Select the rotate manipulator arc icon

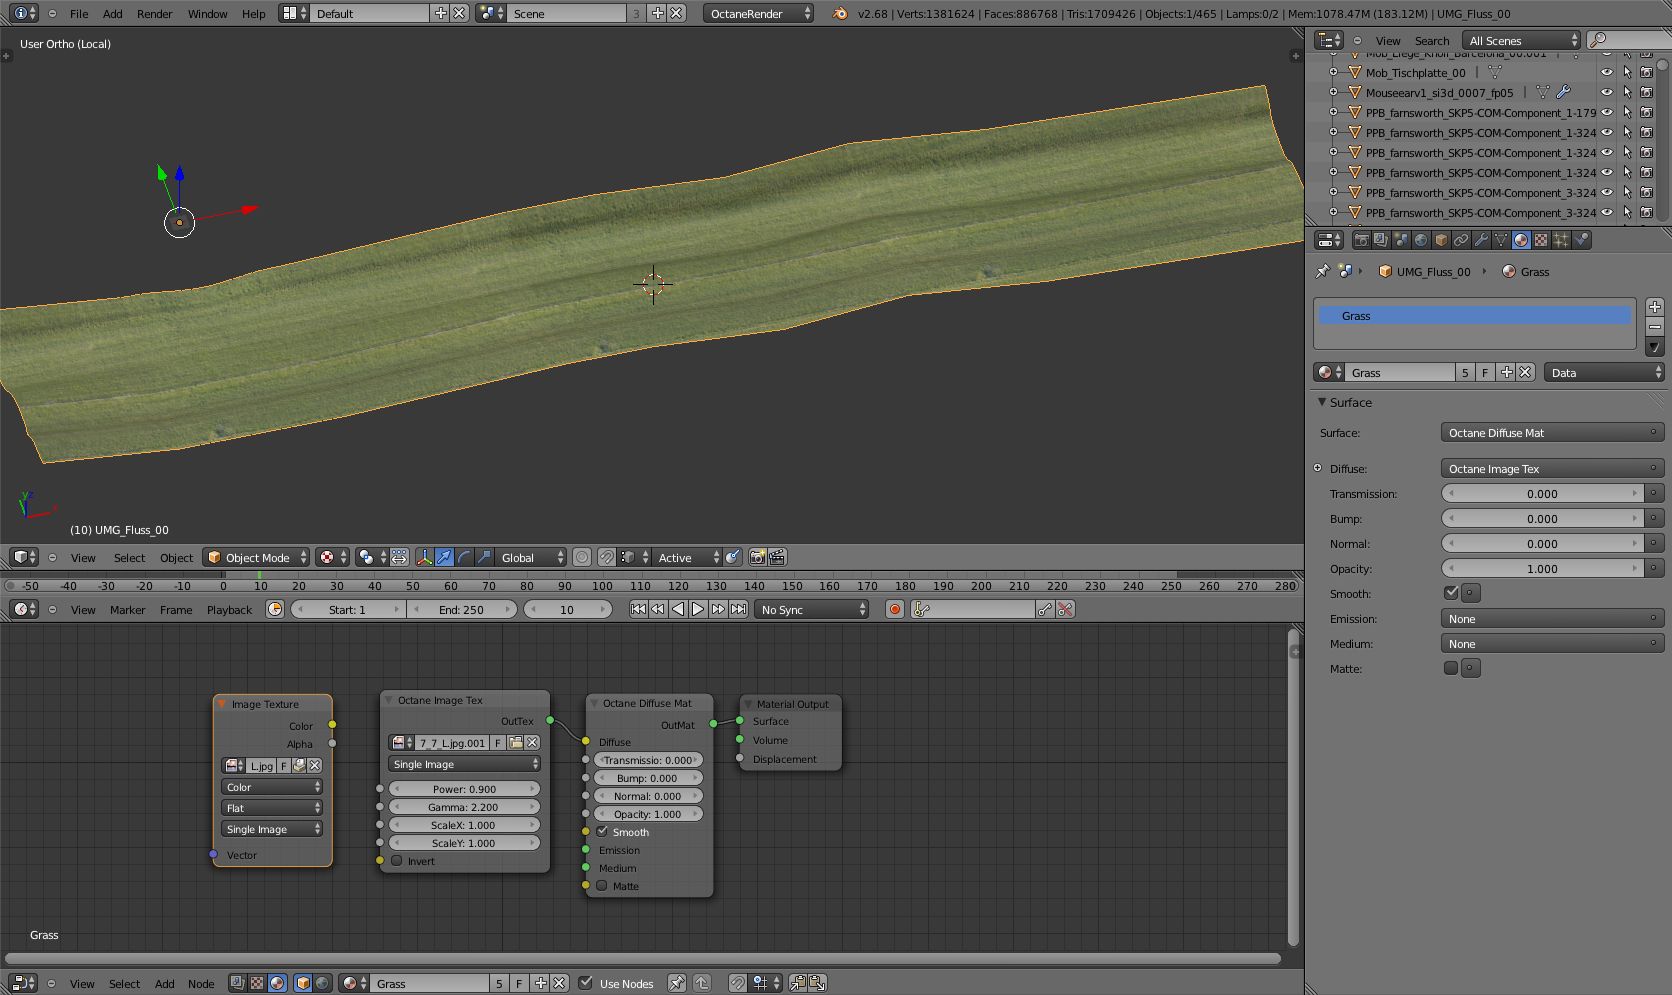click(x=464, y=557)
